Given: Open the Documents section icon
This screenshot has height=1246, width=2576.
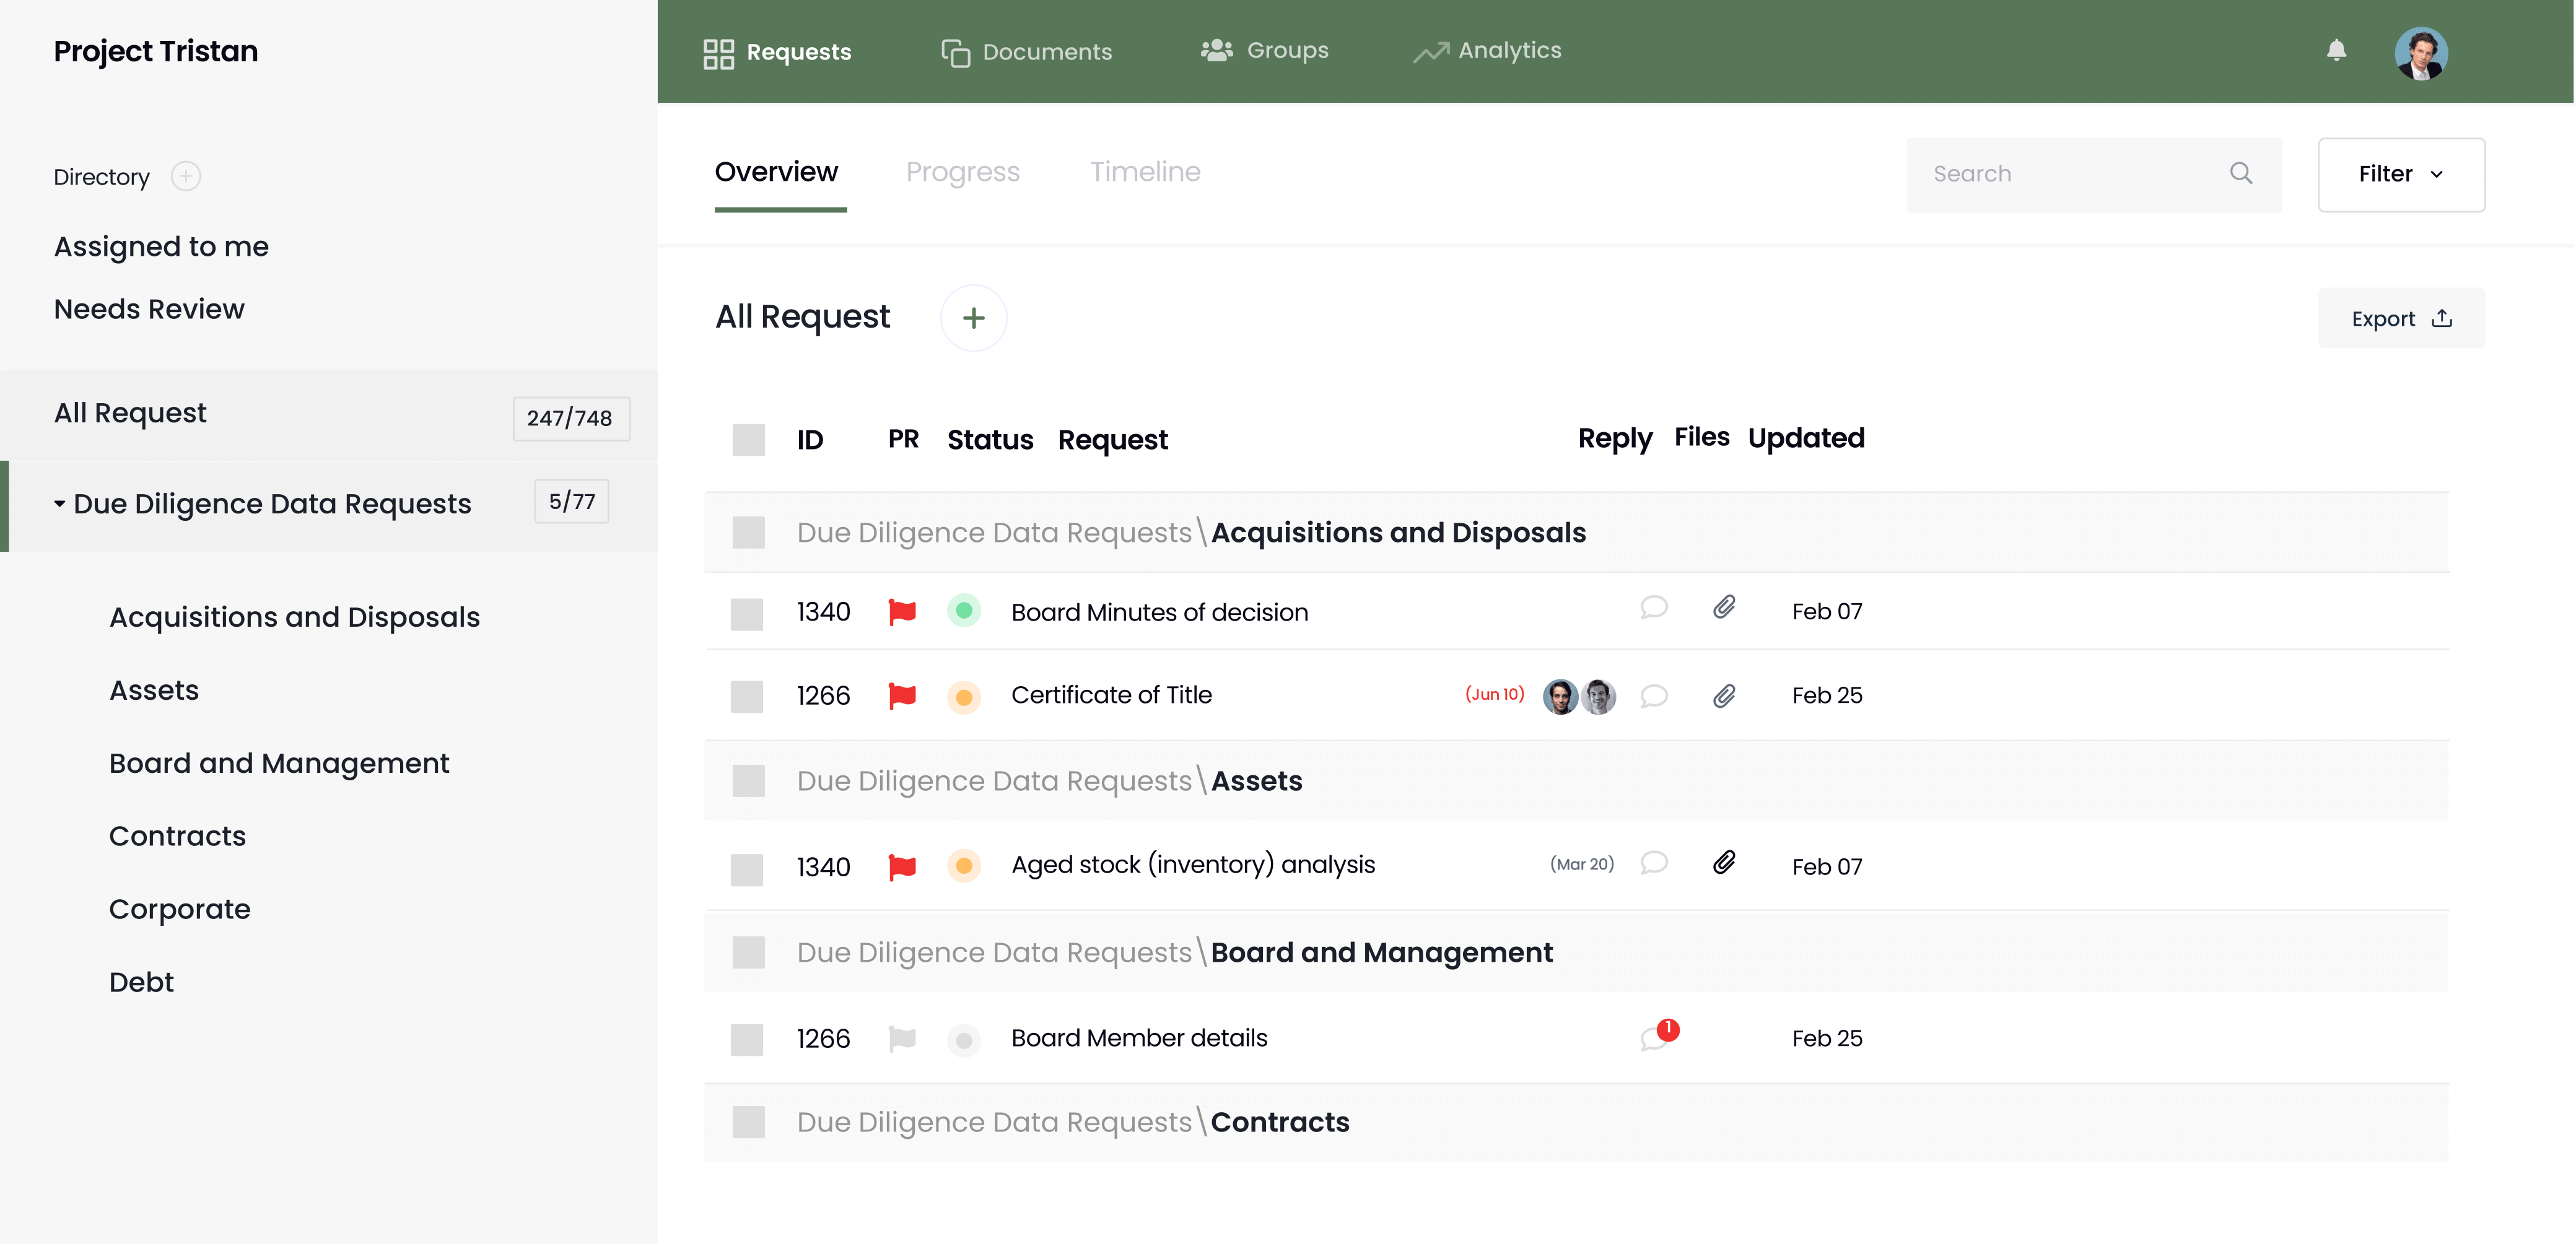Looking at the screenshot, I should (956, 51).
